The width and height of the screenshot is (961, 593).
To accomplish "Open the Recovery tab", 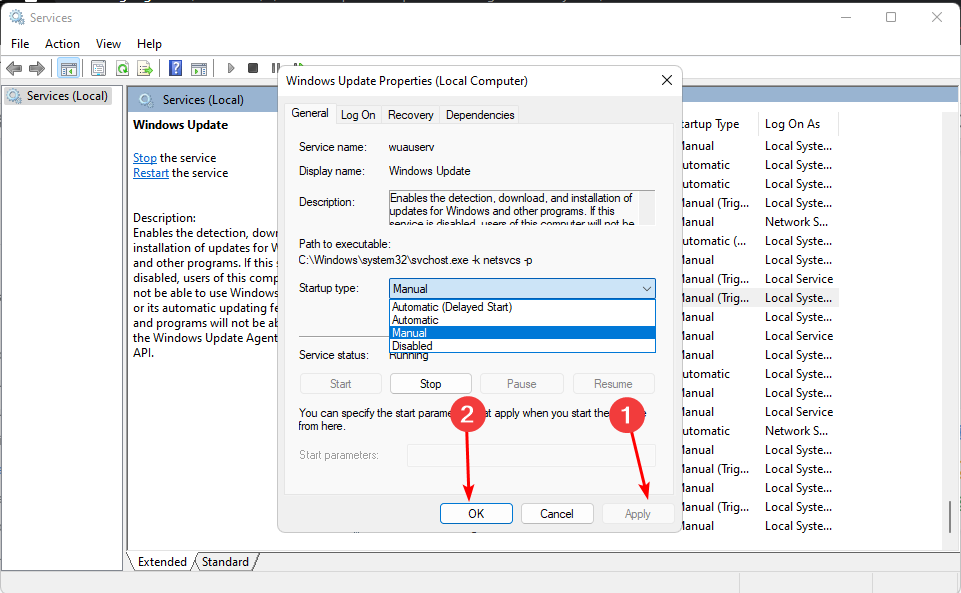I will [410, 115].
